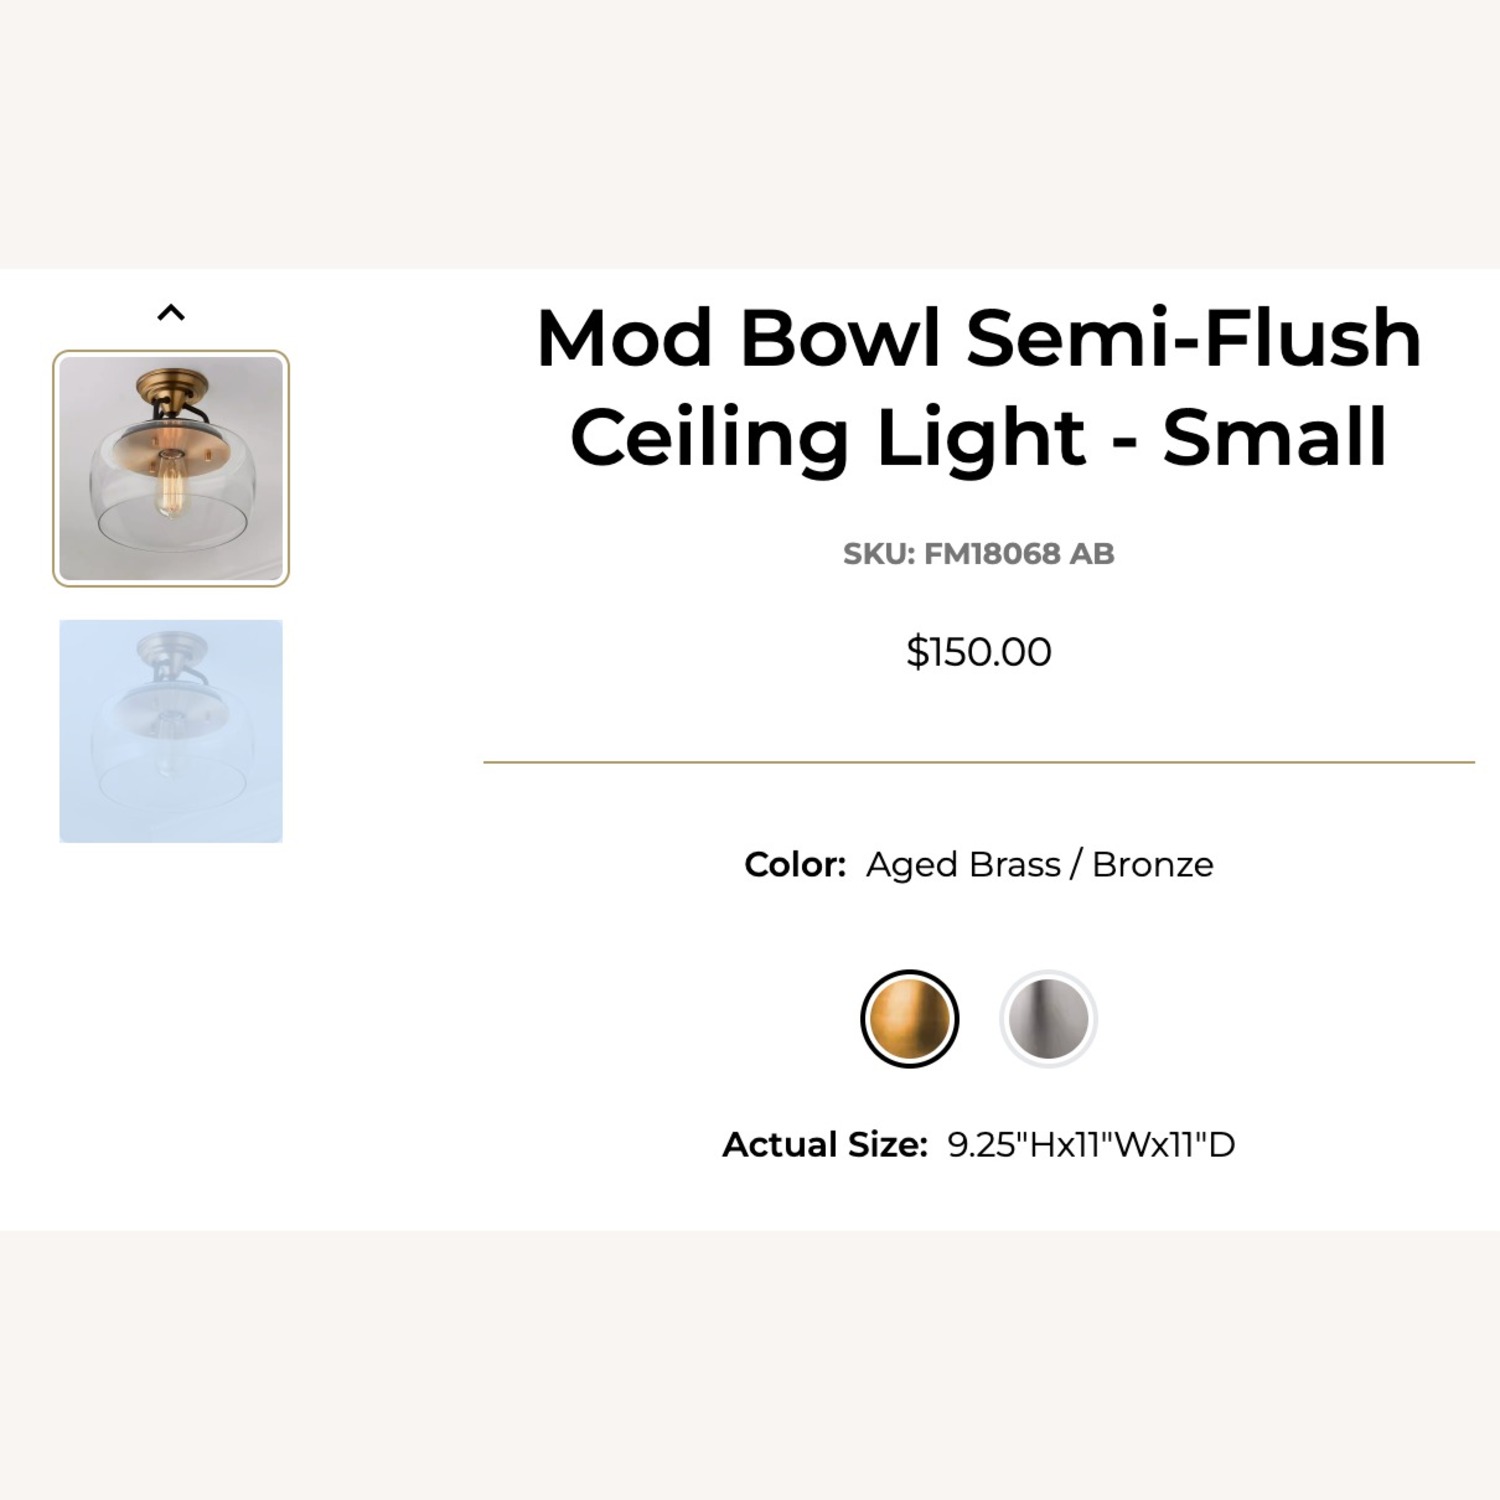Screen dimensions: 1500x1500
Task: Switch finish by clicking the unselected swatch
Action: (x=1044, y=1018)
